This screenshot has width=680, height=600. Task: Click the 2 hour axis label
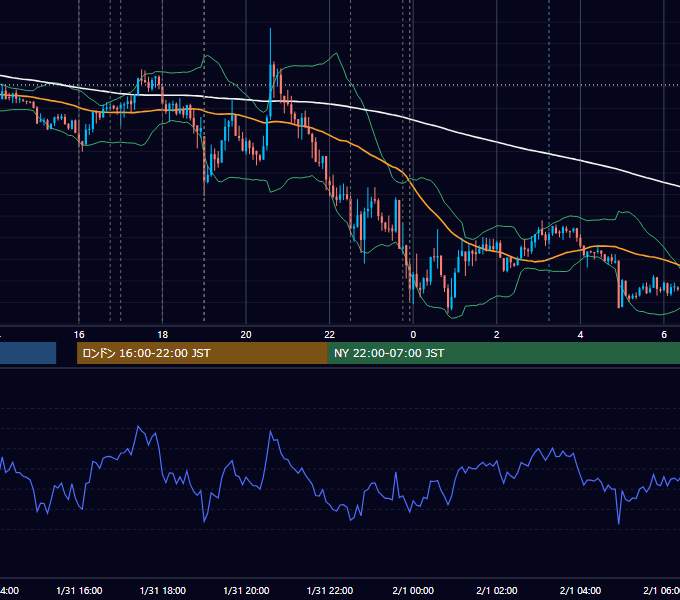pos(497,335)
